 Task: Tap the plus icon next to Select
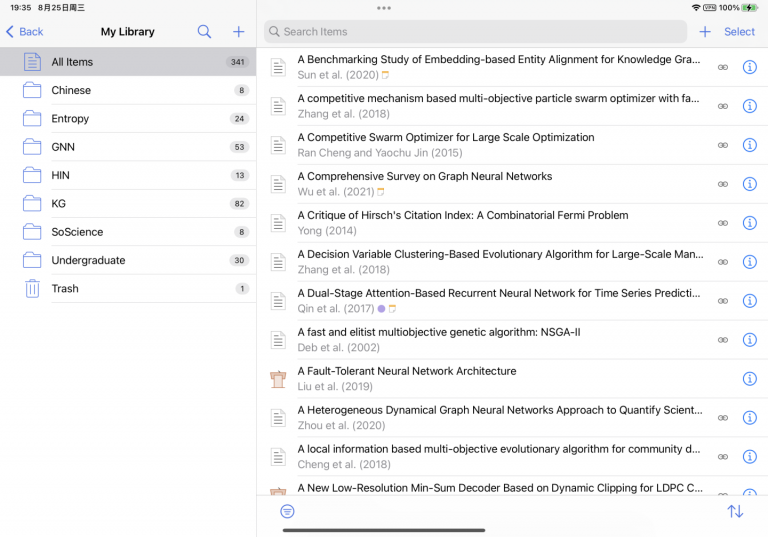[705, 32]
